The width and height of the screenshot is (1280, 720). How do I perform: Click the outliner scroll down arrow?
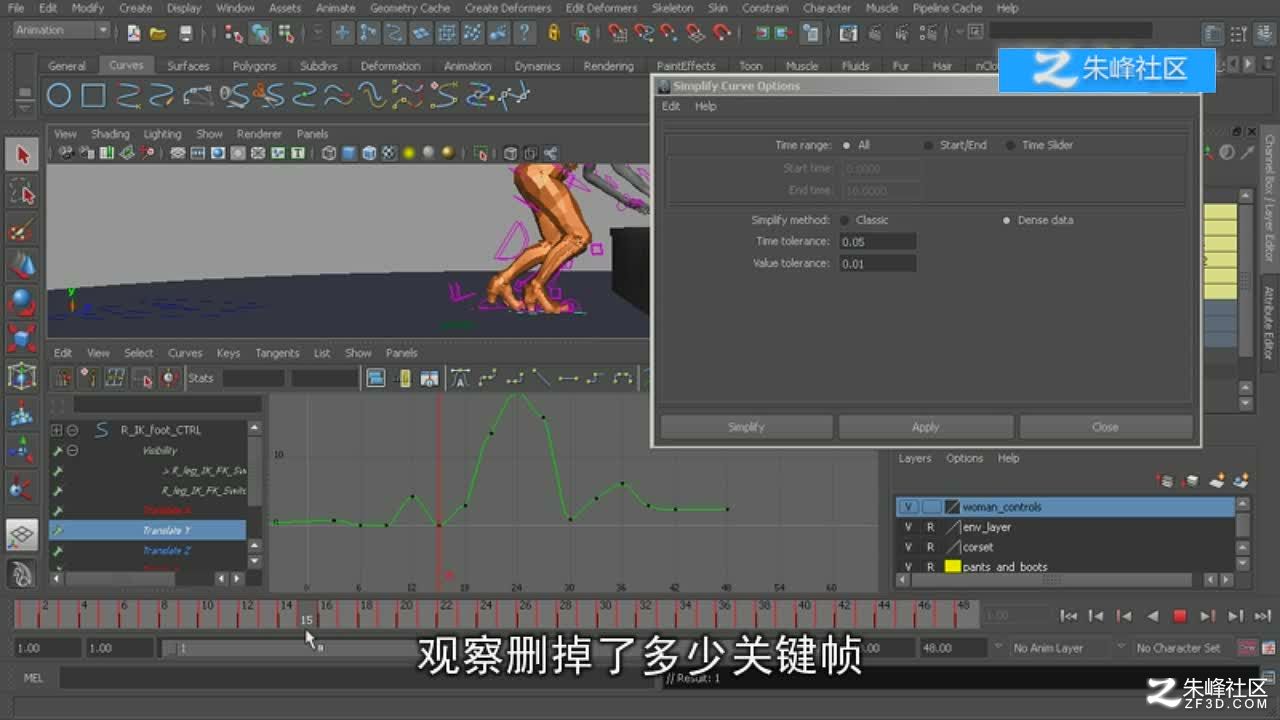pos(255,562)
